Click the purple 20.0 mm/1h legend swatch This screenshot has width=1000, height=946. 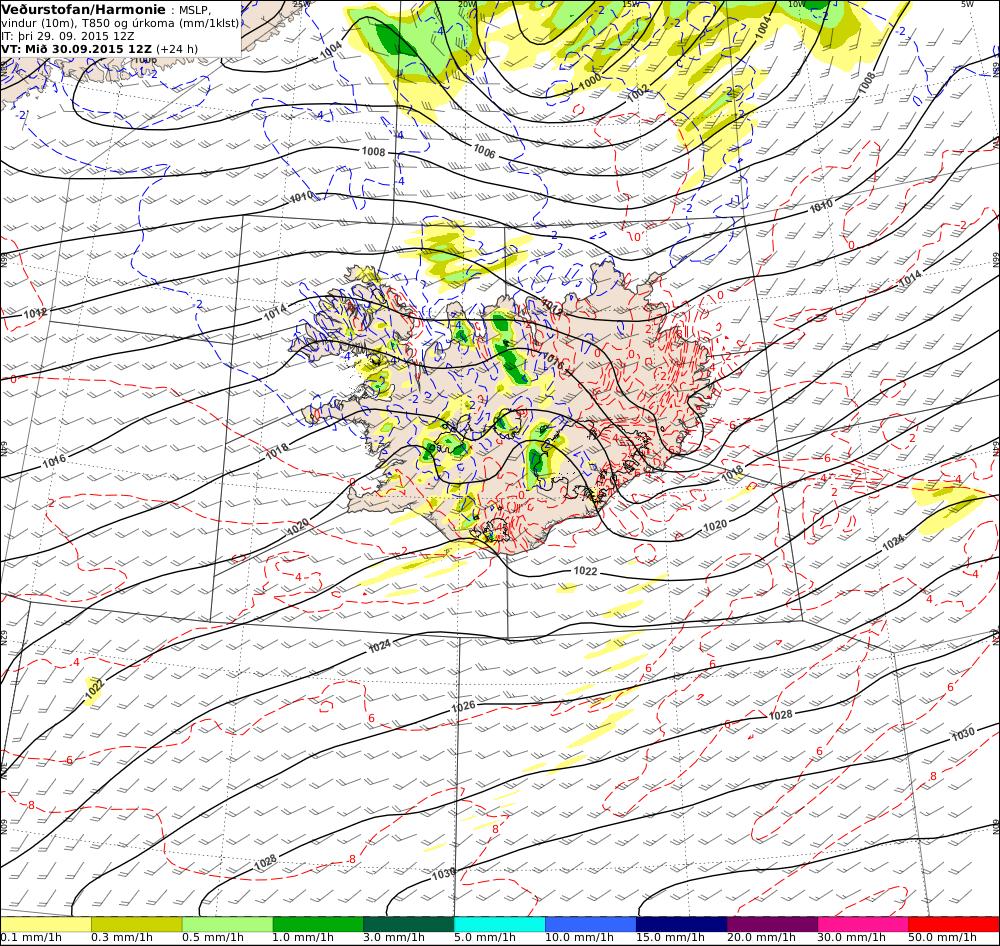772,924
